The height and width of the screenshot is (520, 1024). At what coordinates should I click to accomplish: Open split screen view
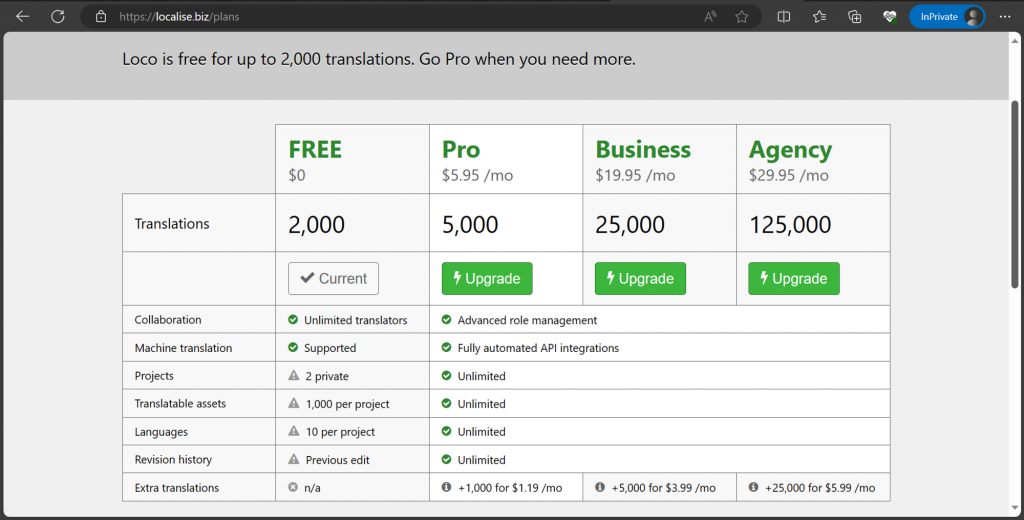784,17
